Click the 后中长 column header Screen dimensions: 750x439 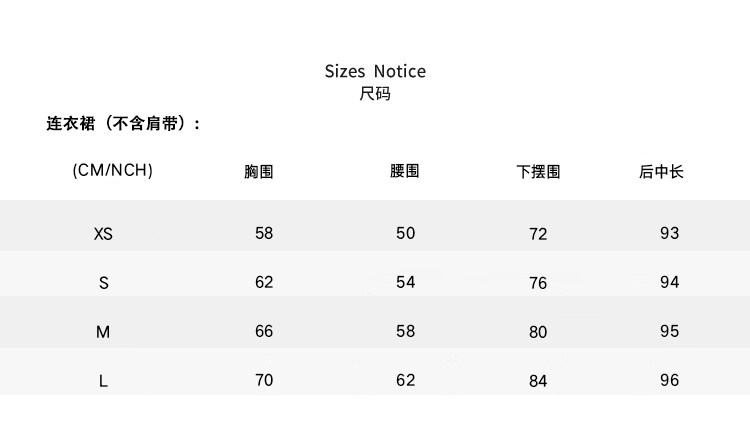(661, 171)
